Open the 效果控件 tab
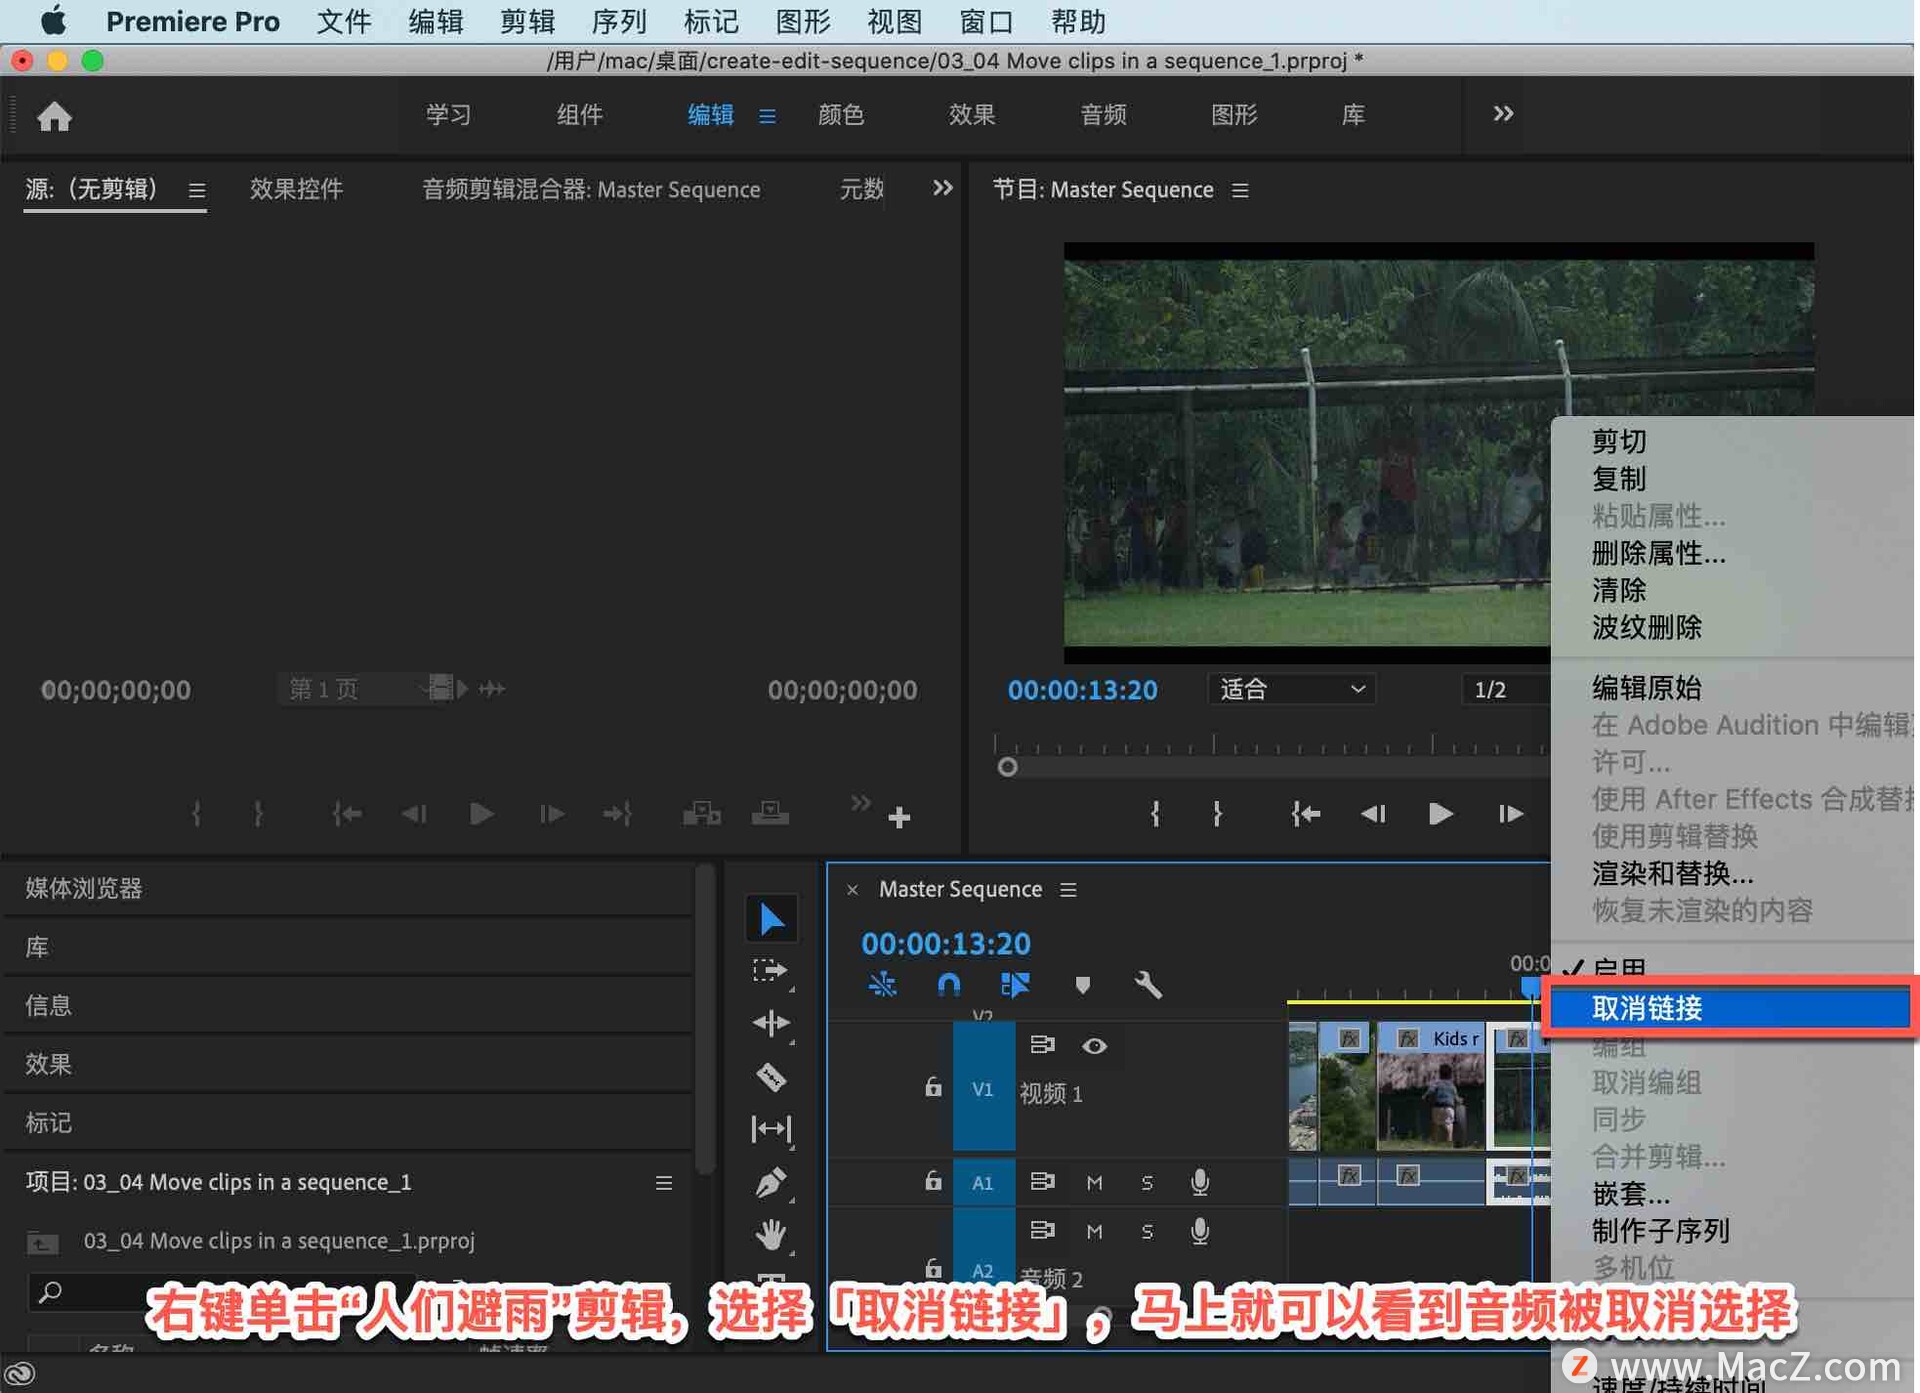Screen dimensions: 1920x1393 pyautogui.click(x=296, y=189)
